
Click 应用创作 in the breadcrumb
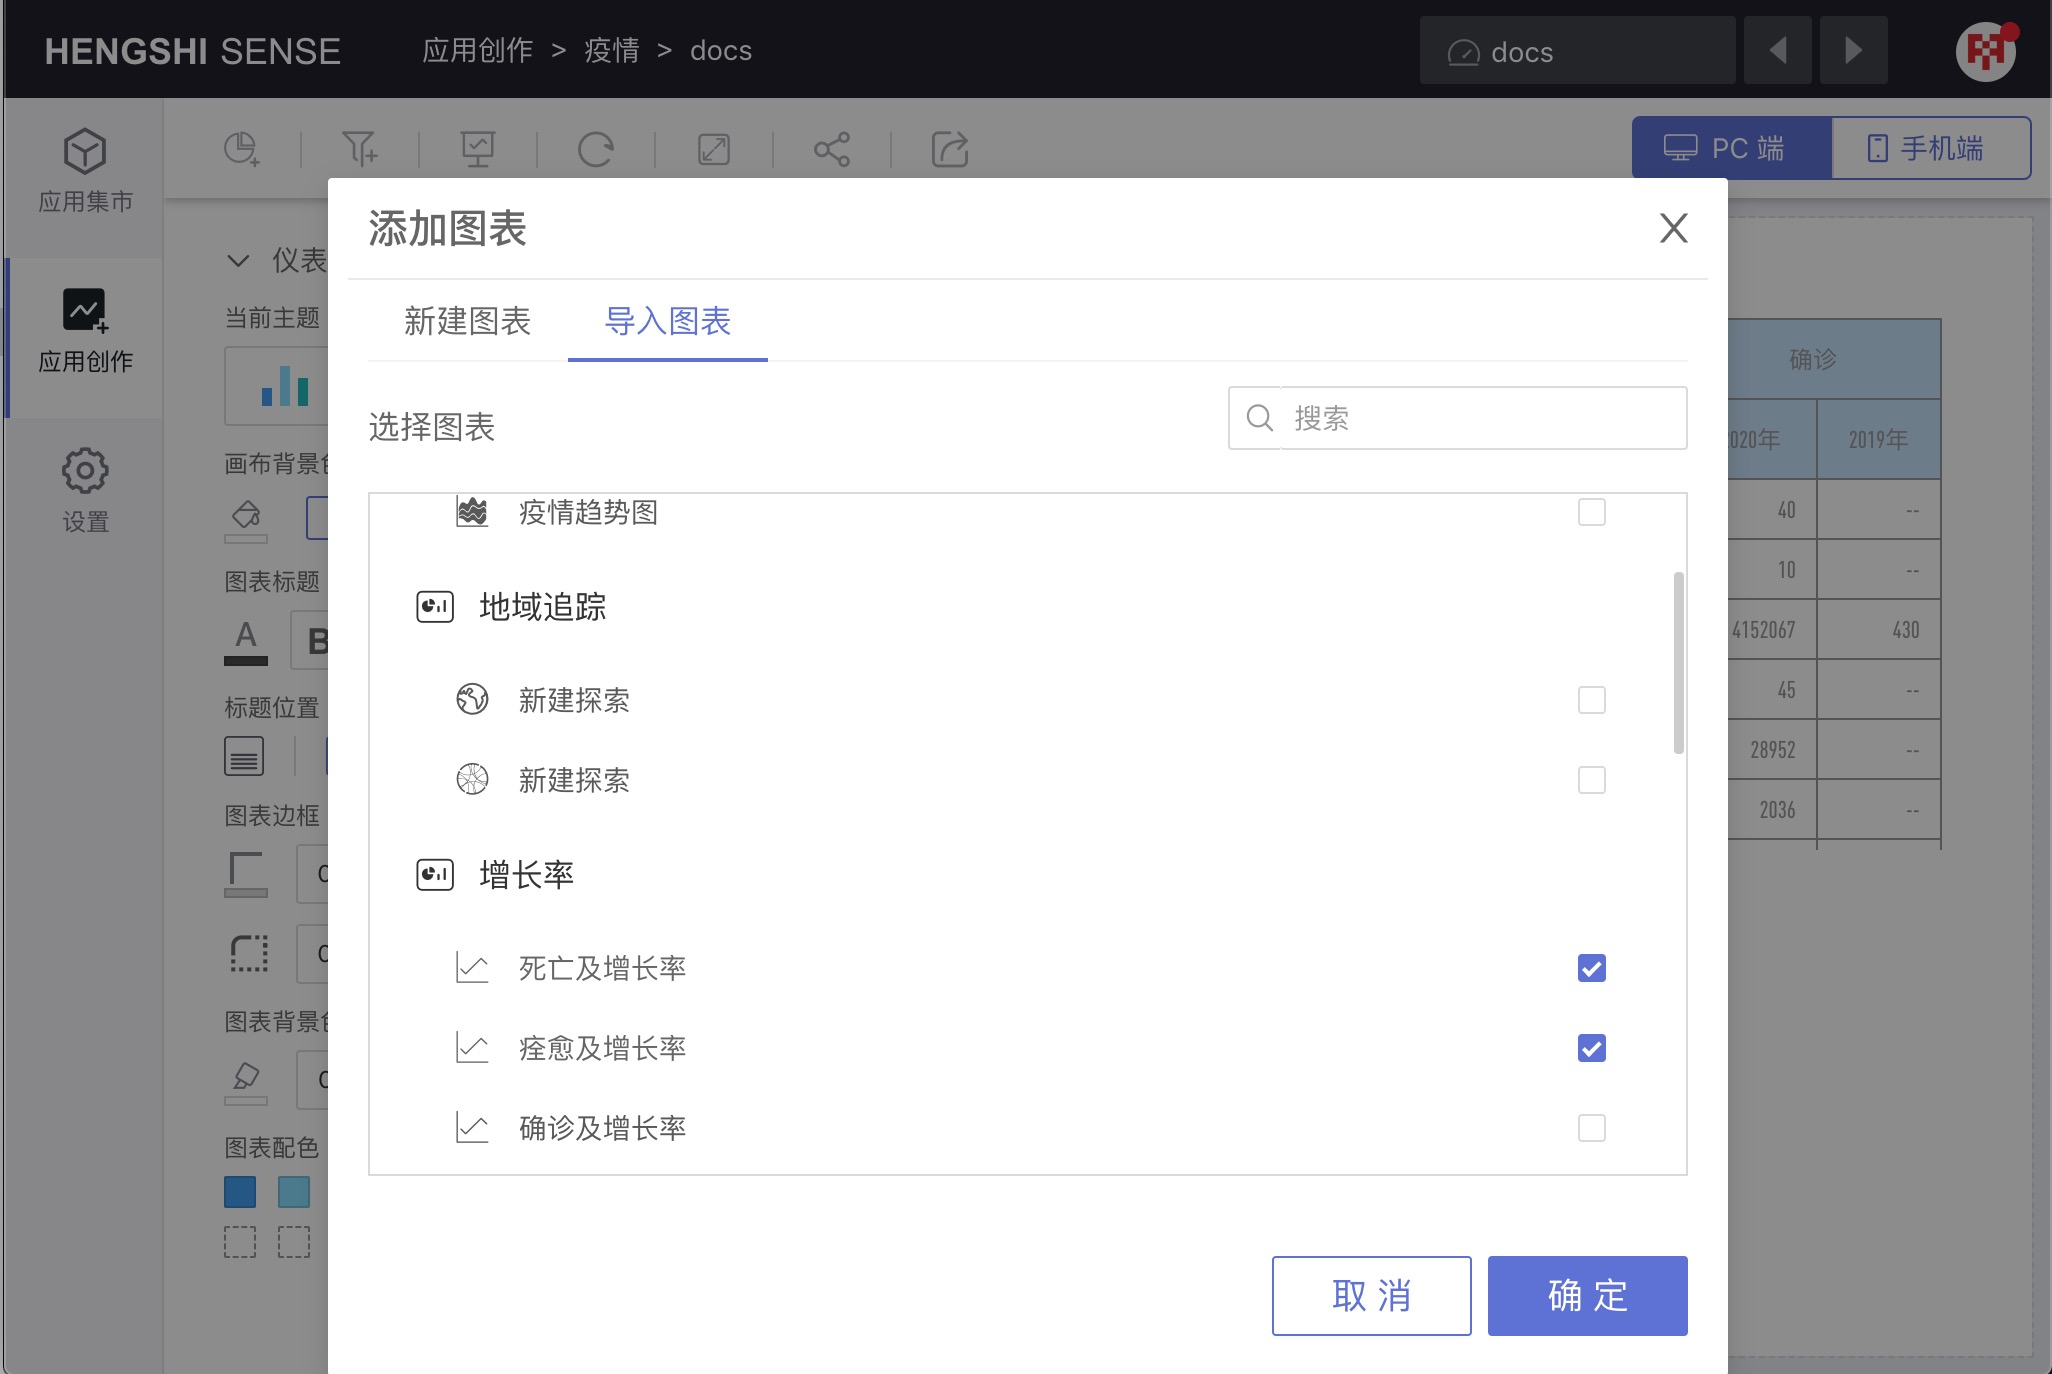(477, 50)
